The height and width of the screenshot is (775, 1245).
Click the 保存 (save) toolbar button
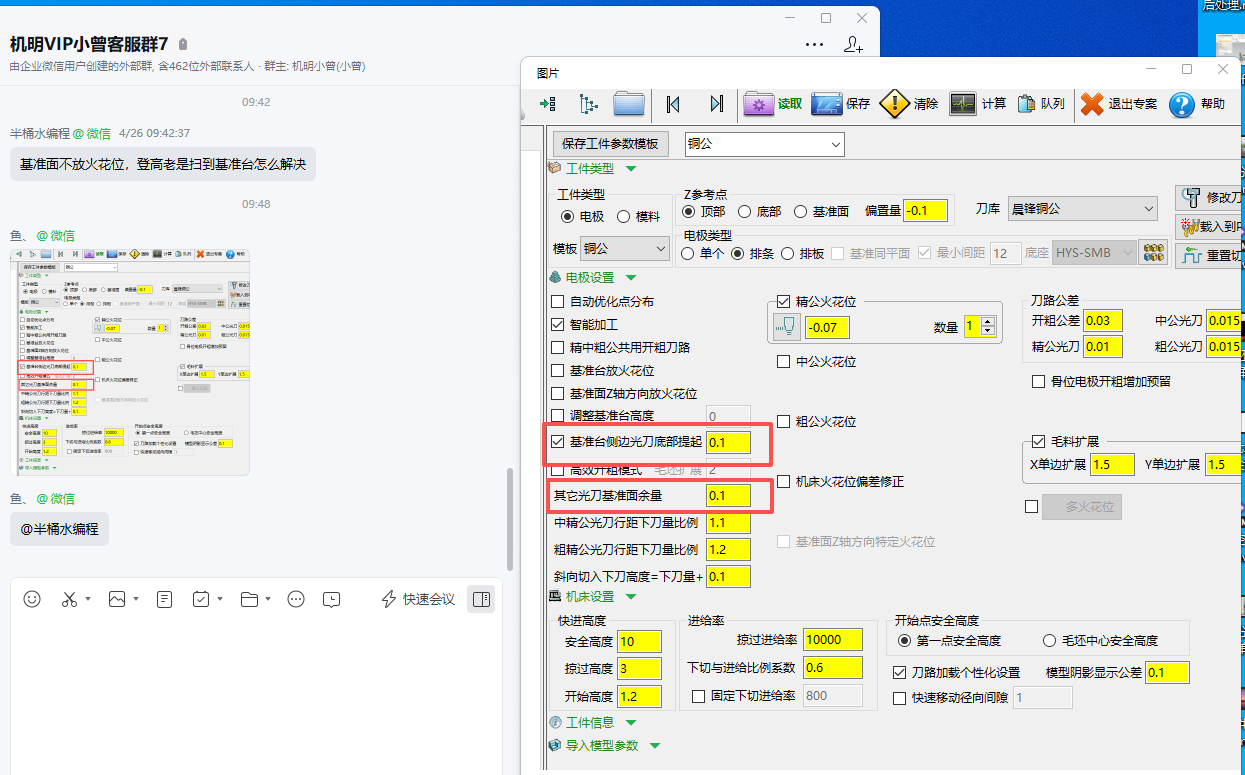[841, 104]
